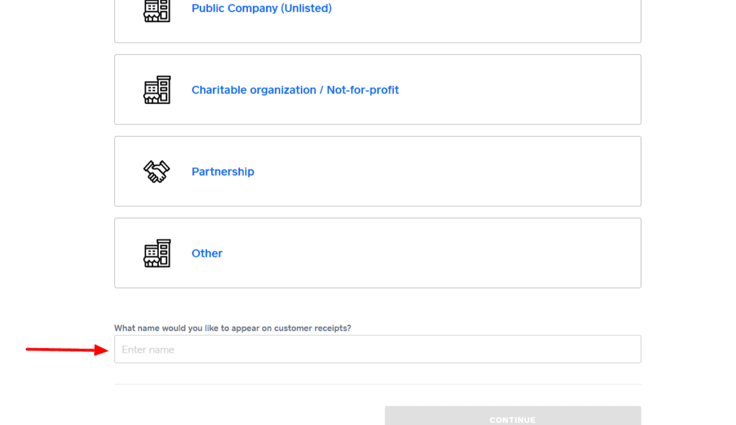This screenshot has height=425, width=736.
Task: Click the handshake icon for Partnership
Action: point(157,171)
